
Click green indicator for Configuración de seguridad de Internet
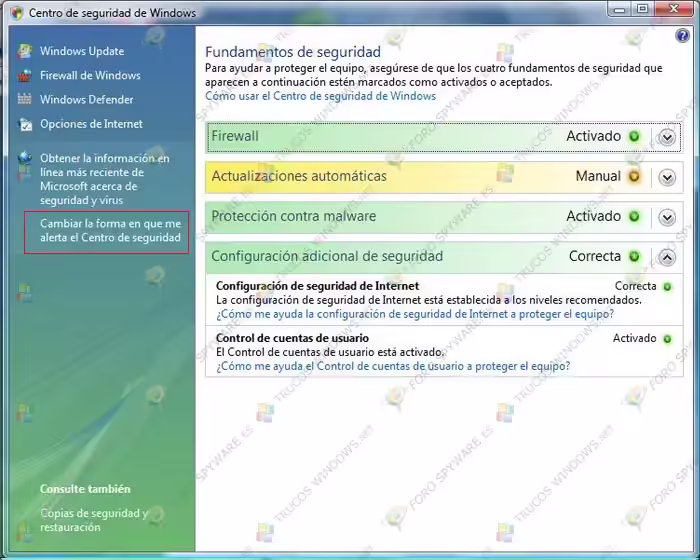pos(667,287)
